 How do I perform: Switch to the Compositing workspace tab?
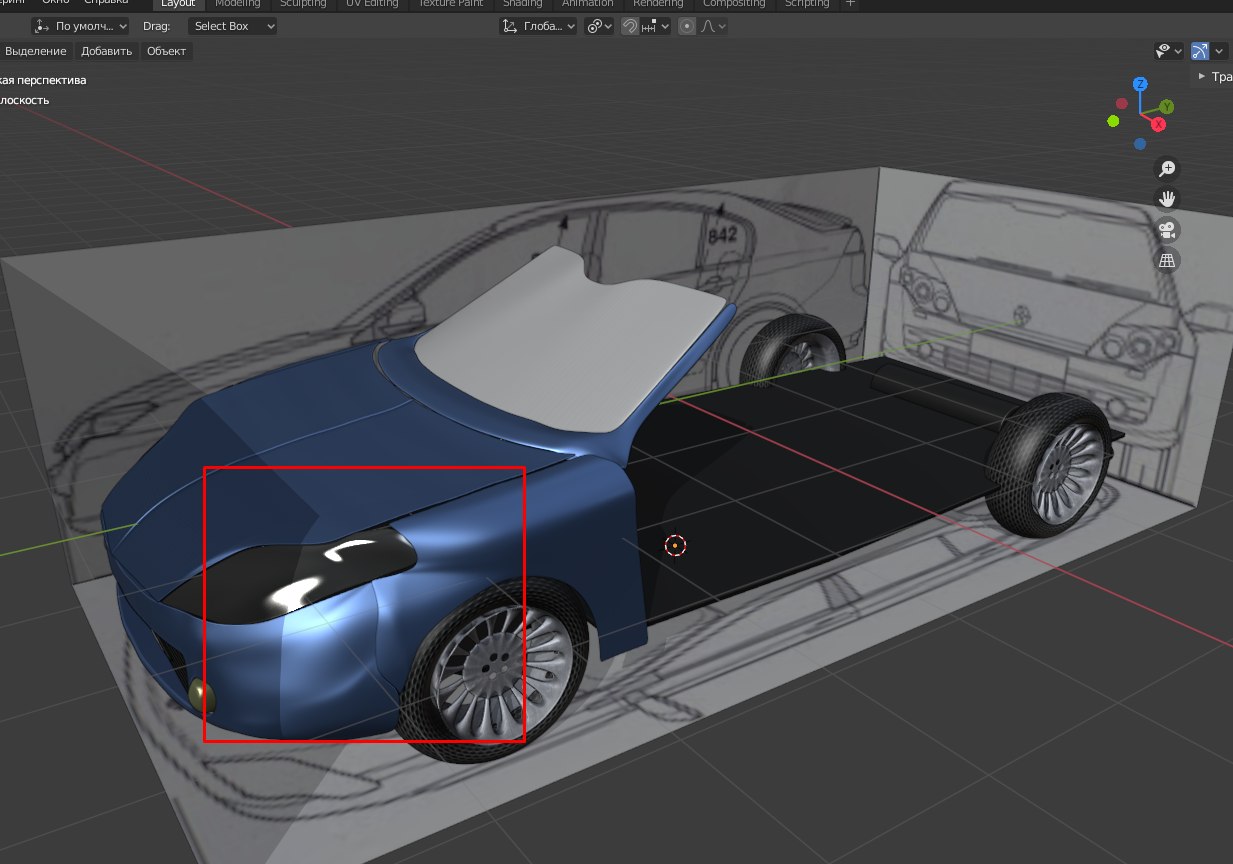[734, 4]
